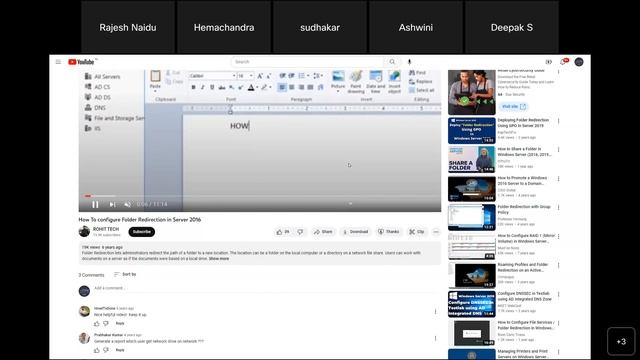Reply to Prabhakar Kumar's comment
This screenshot has height=360, width=640.
point(120,350)
